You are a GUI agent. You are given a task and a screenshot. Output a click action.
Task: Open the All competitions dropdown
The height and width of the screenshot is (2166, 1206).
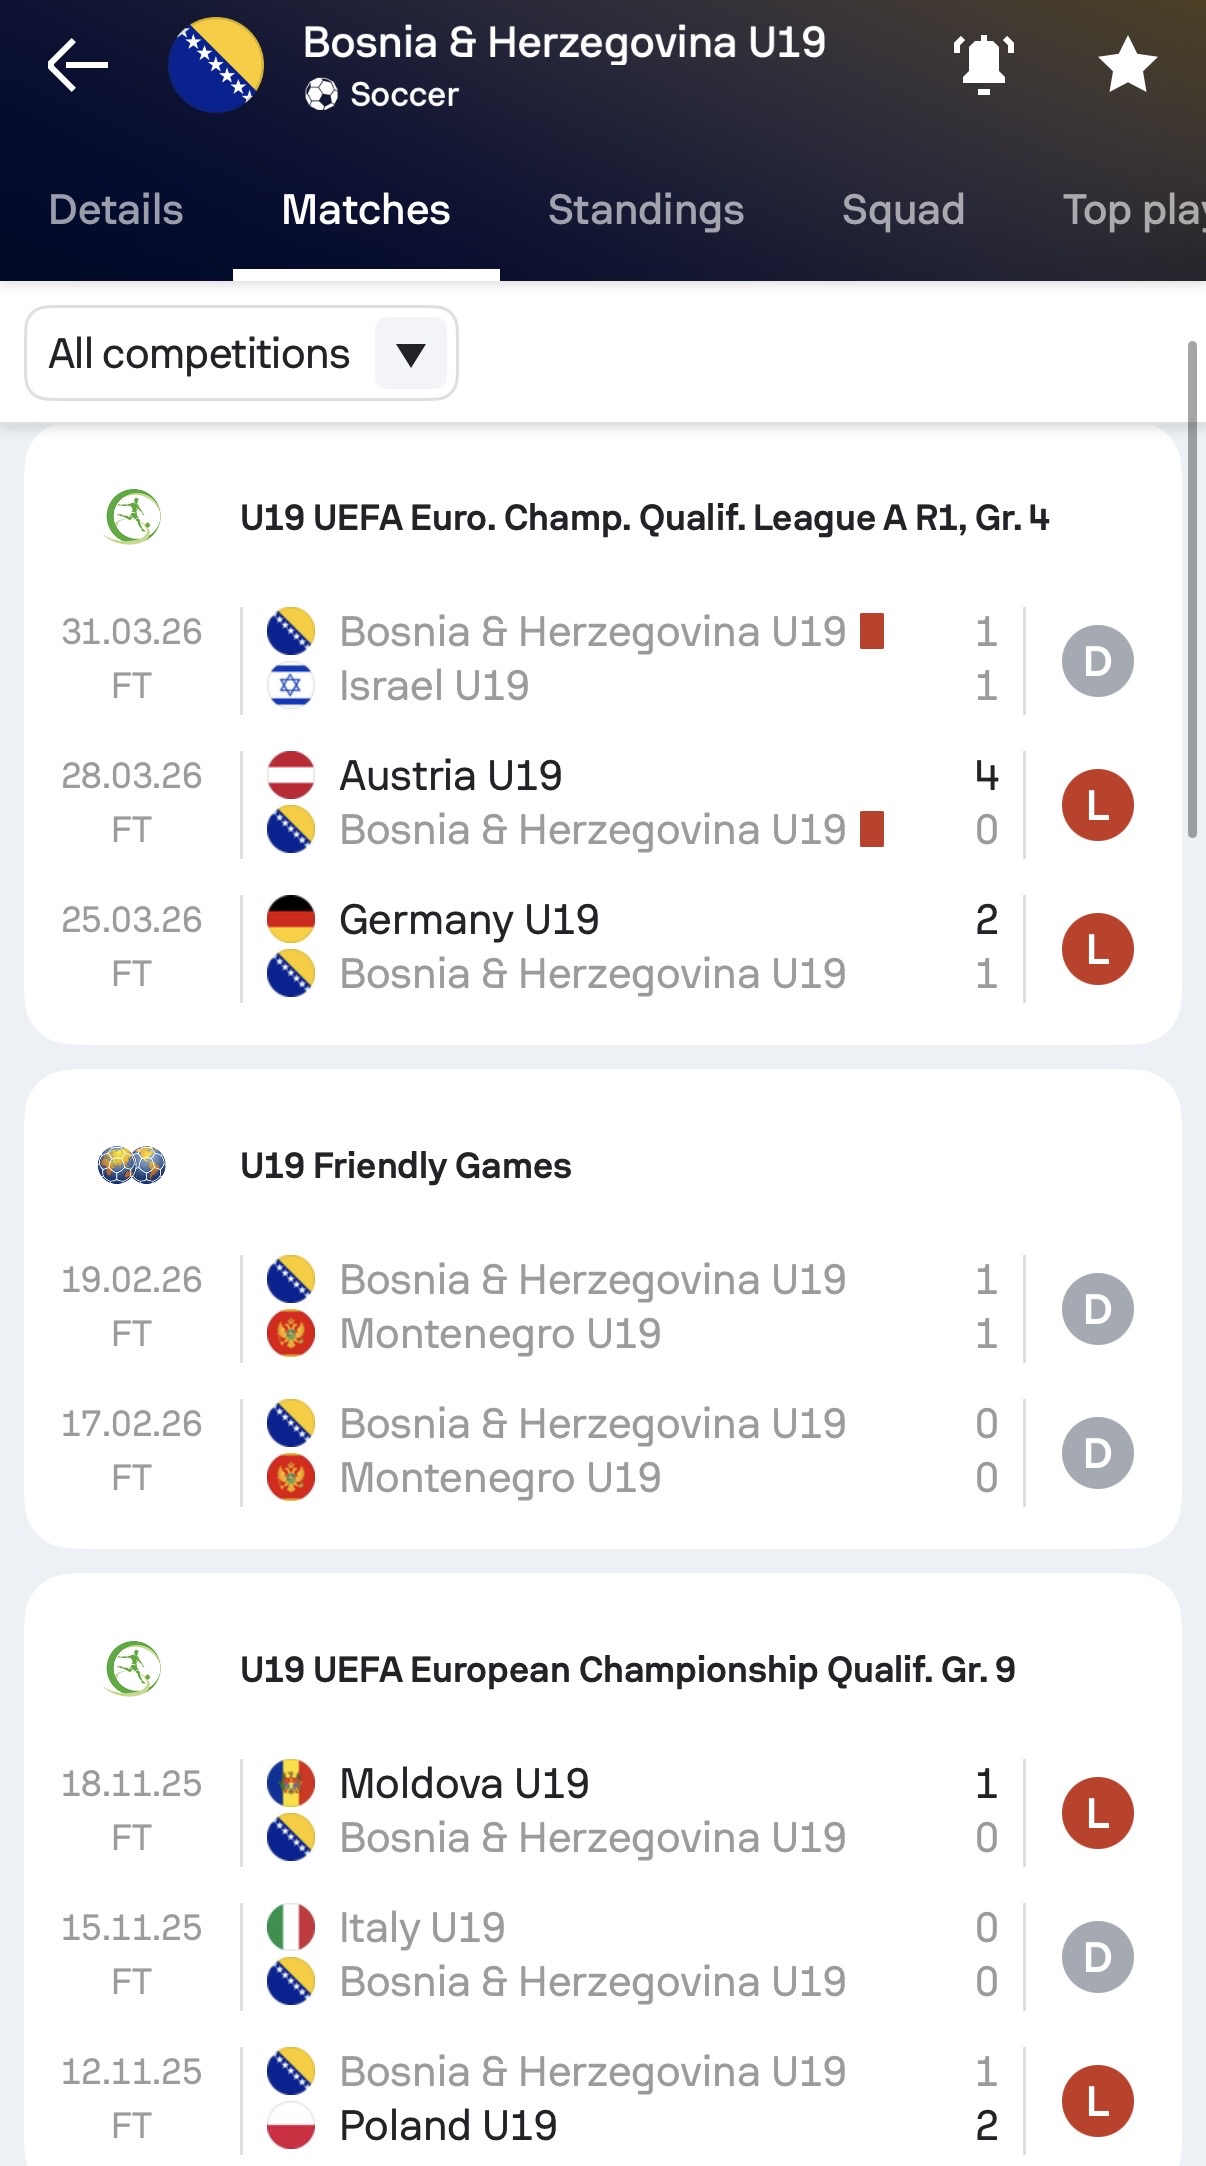tap(241, 353)
